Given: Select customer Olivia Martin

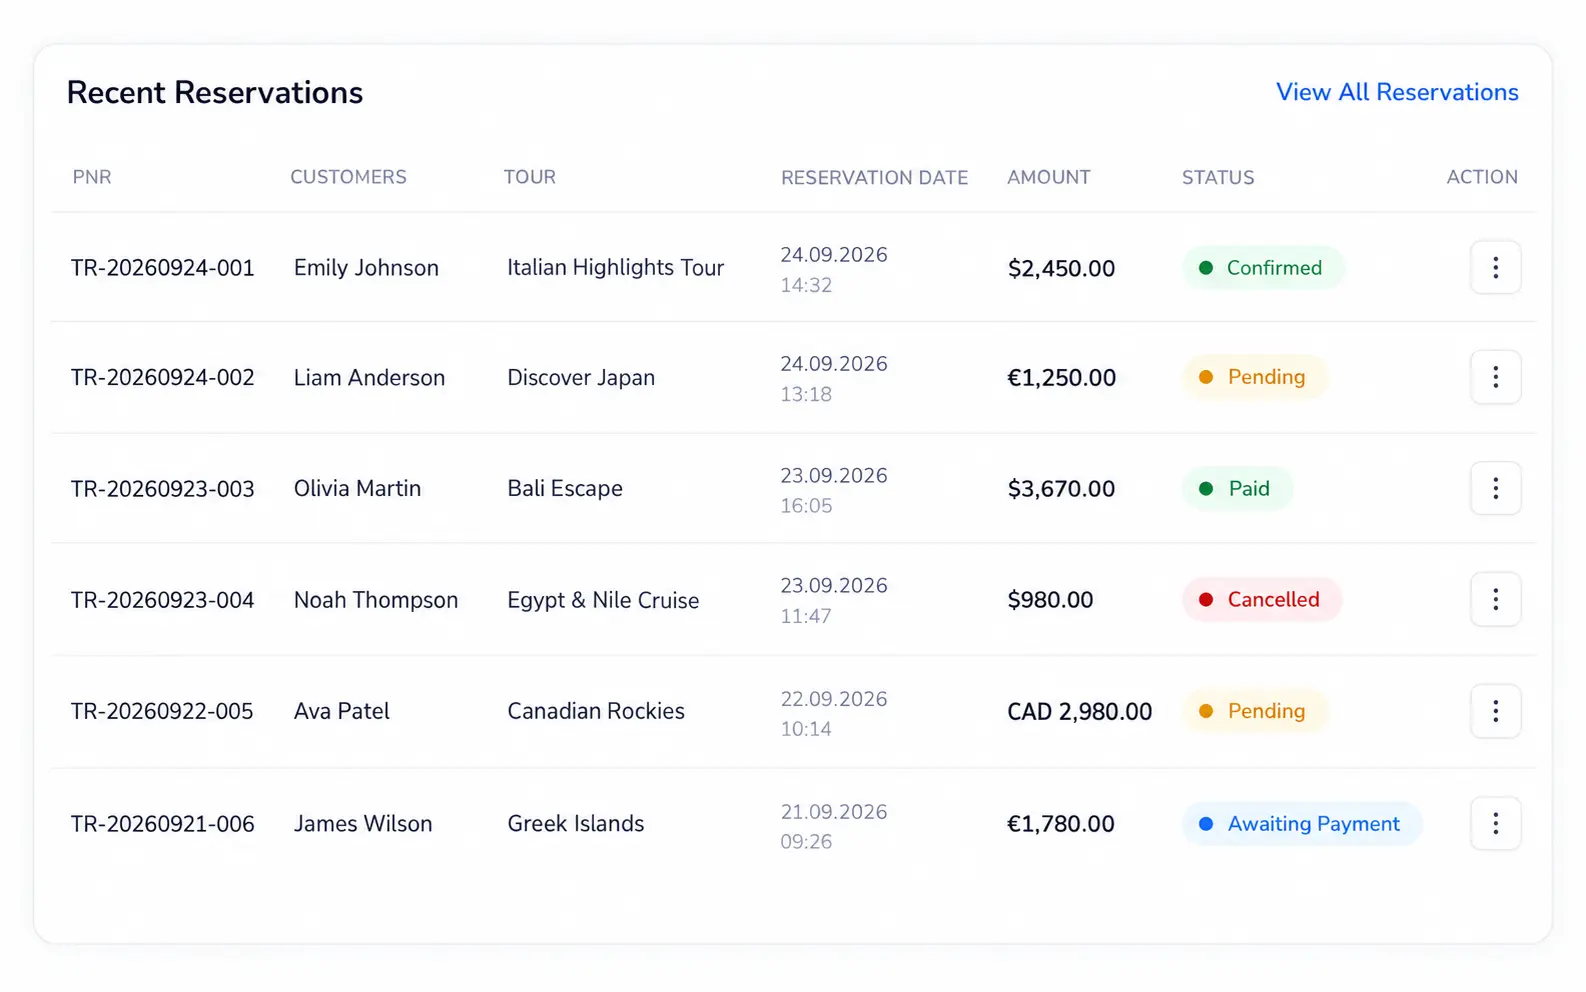Looking at the screenshot, I should (357, 488).
